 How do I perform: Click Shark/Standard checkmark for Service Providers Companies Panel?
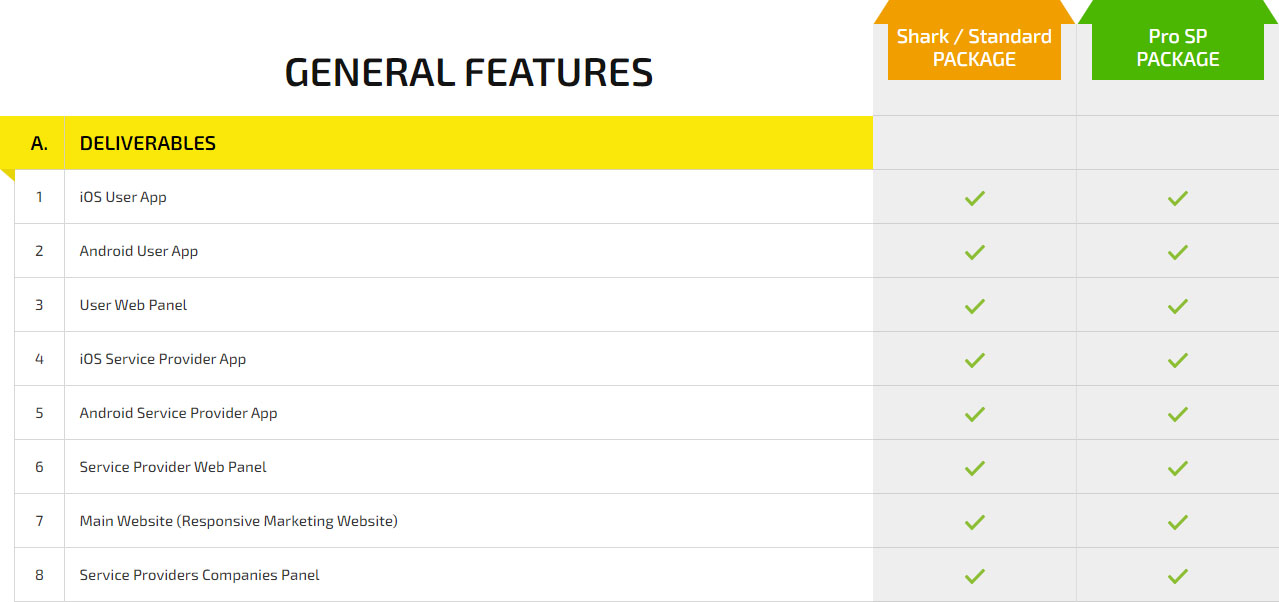point(975,576)
